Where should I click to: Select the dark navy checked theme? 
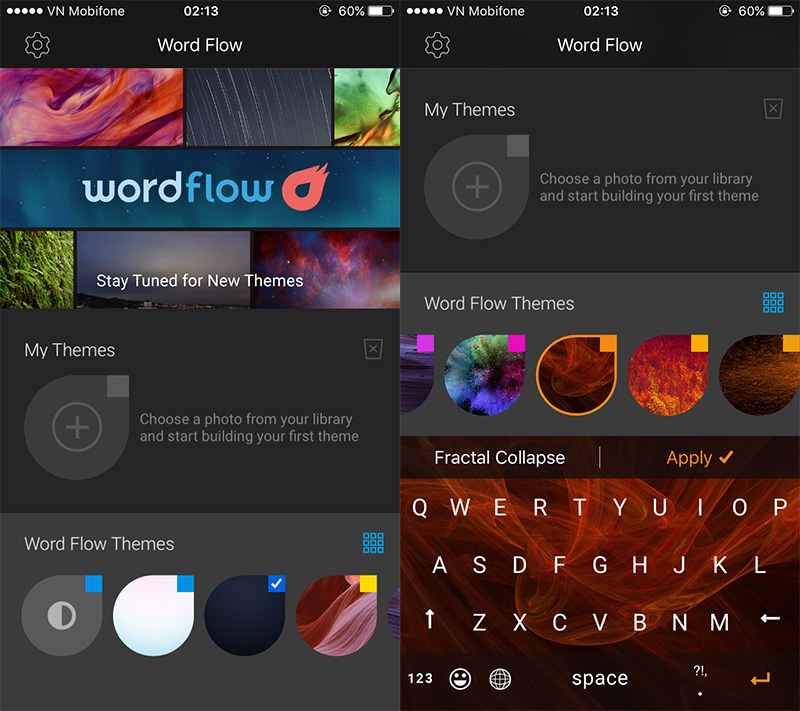245,616
